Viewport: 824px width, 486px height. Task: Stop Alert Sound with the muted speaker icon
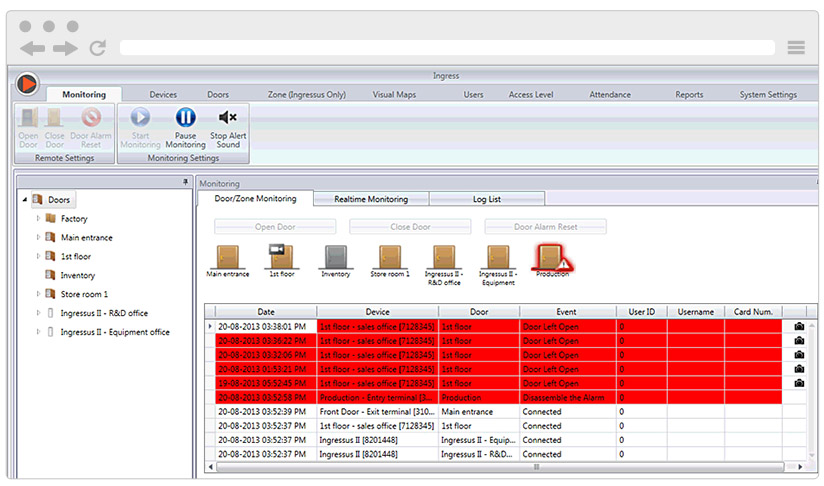(228, 117)
